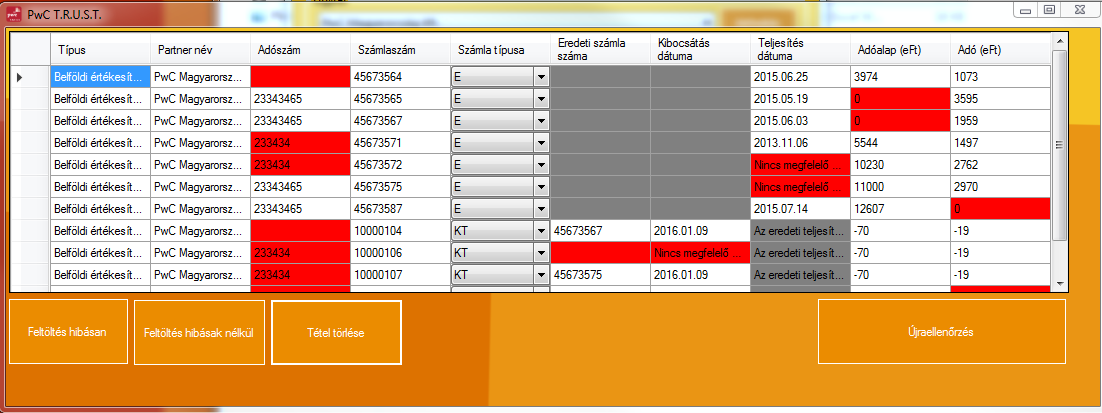Click invoice number cell 45673565
This screenshot has height=413, width=1102.
pos(401,99)
